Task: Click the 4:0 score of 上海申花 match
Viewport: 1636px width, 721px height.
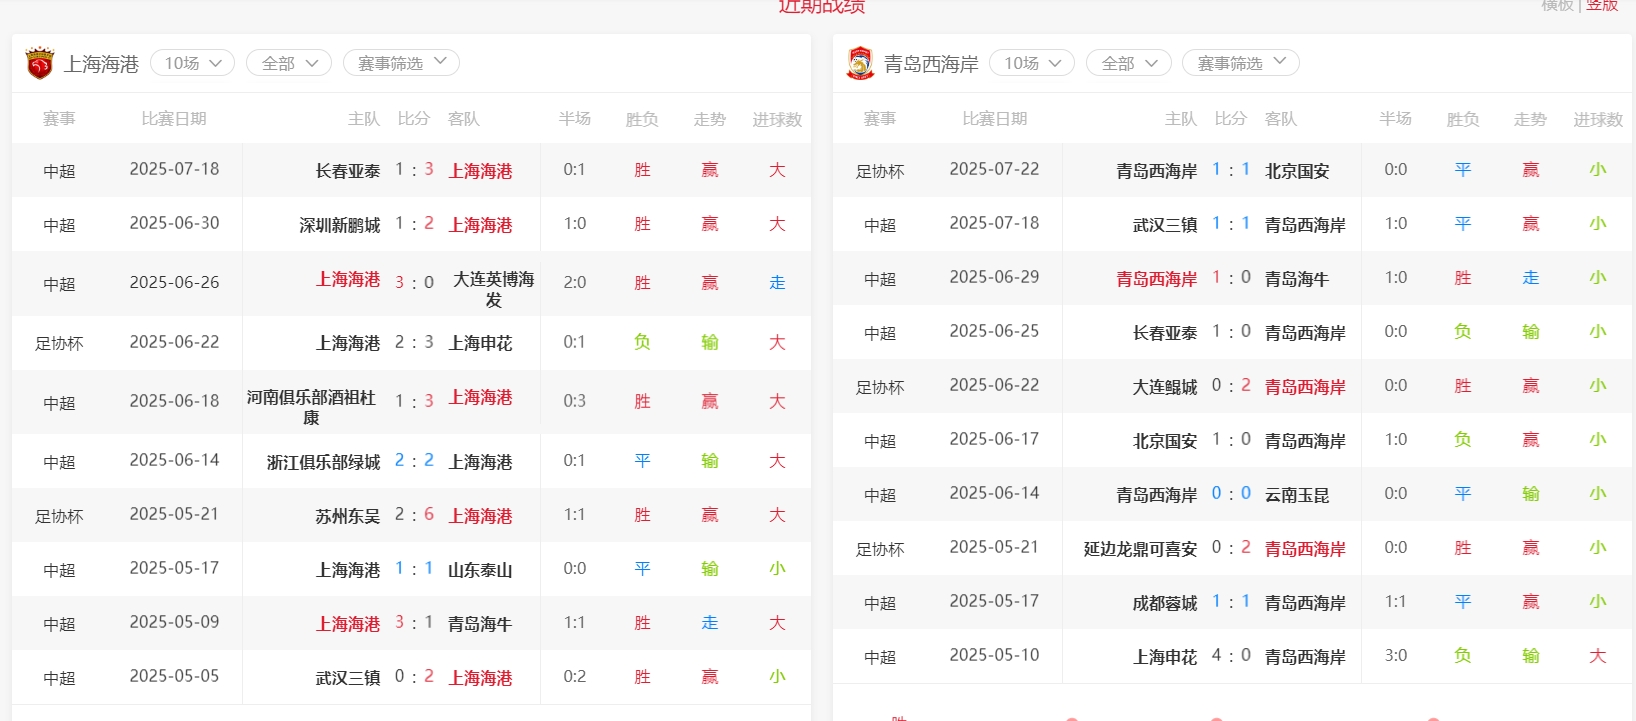Action: 1231,656
